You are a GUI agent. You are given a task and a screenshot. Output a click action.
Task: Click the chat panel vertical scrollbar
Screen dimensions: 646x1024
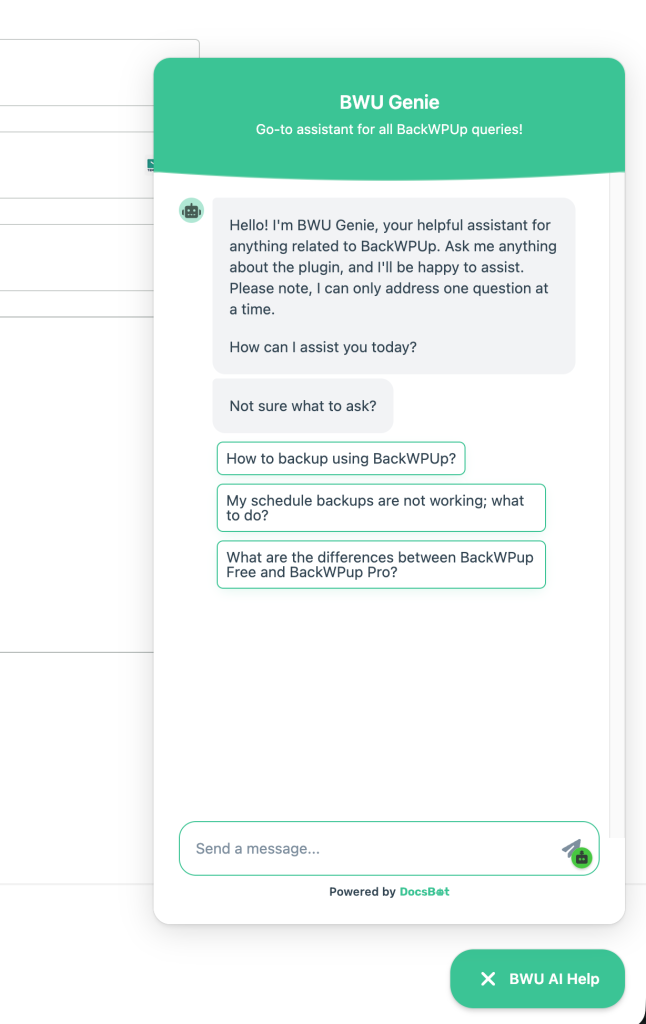point(617,503)
